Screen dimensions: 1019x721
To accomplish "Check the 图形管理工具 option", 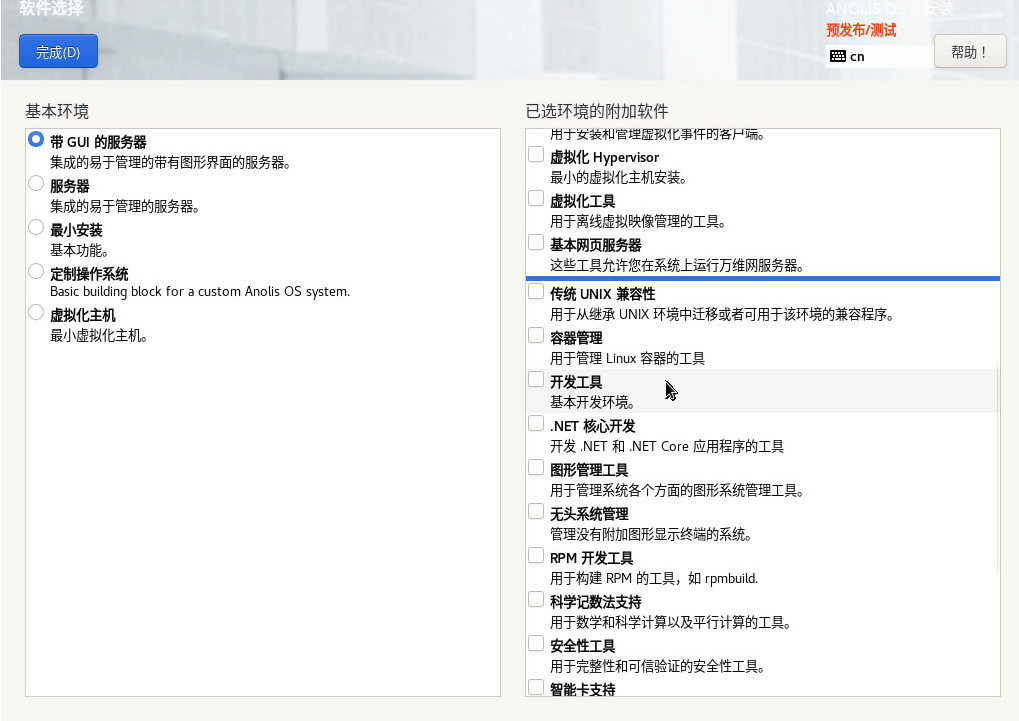I will click(x=536, y=468).
